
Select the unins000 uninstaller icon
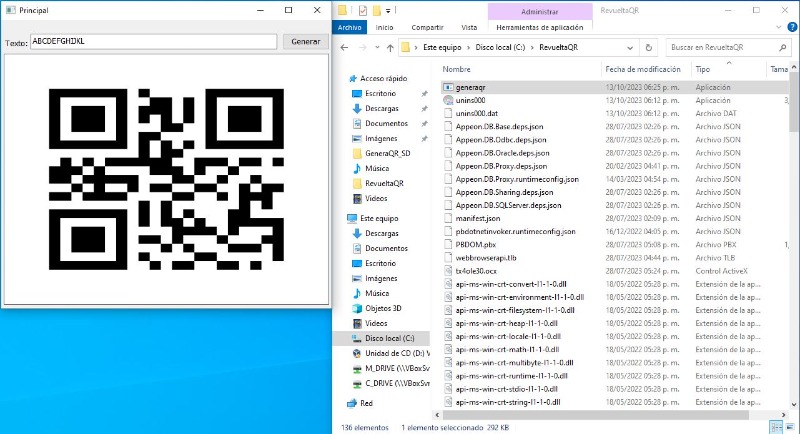tap(447, 101)
